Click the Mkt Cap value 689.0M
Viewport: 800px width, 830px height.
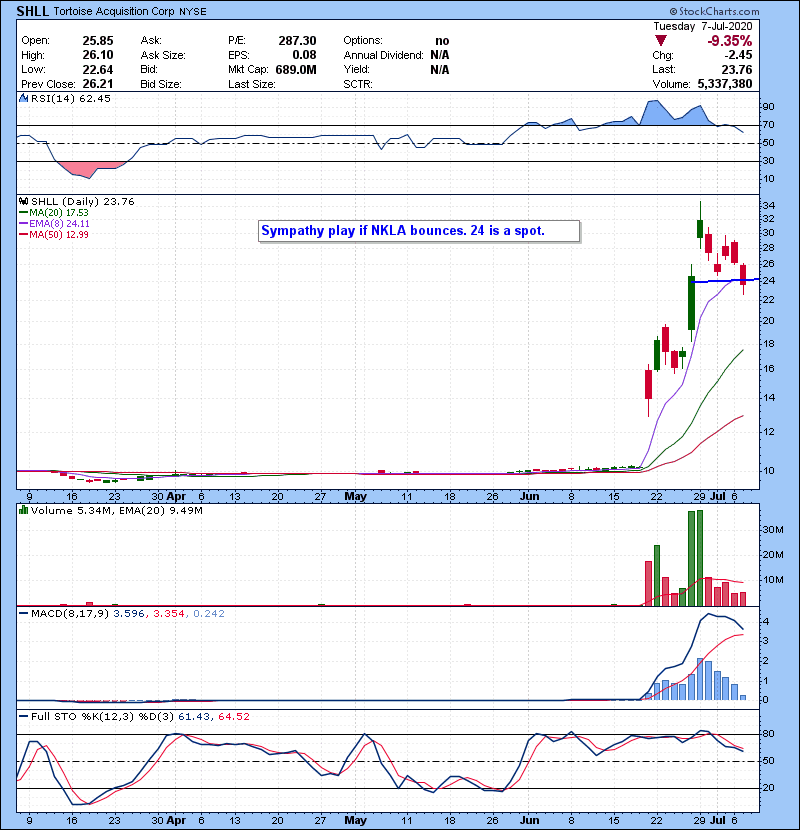(x=296, y=69)
